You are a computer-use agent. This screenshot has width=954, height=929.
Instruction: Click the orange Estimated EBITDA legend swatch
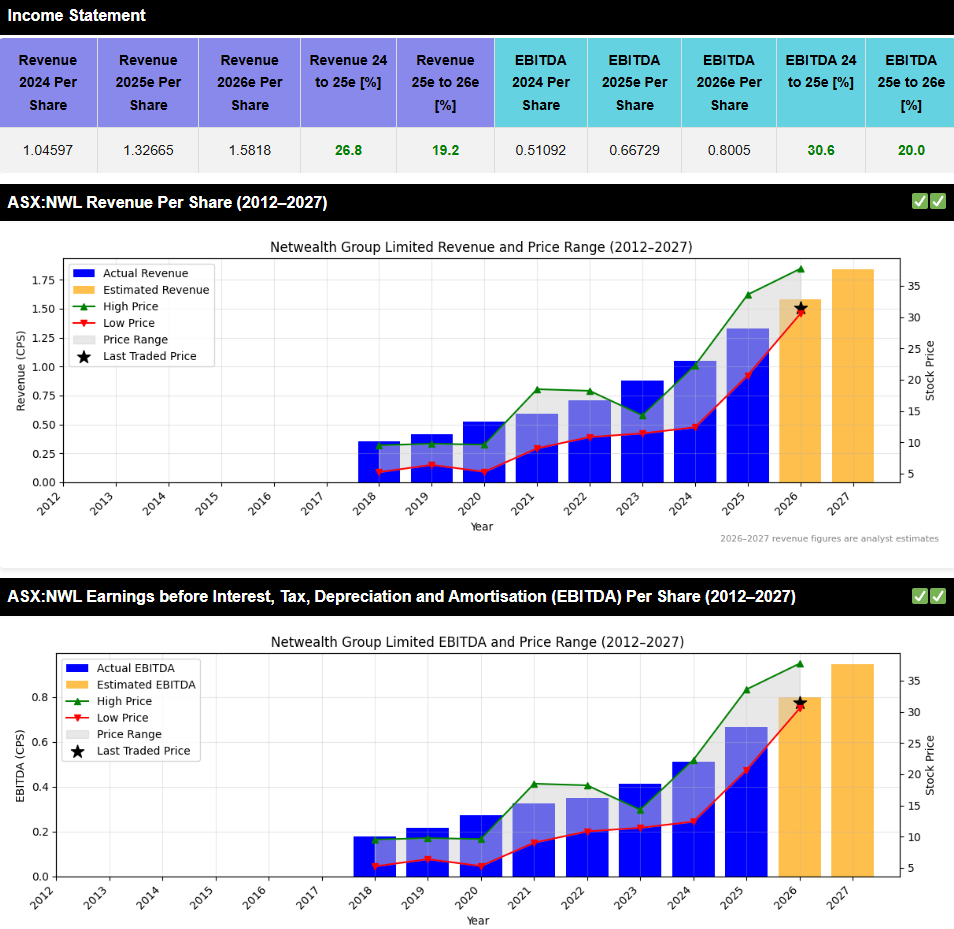[77, 685]
